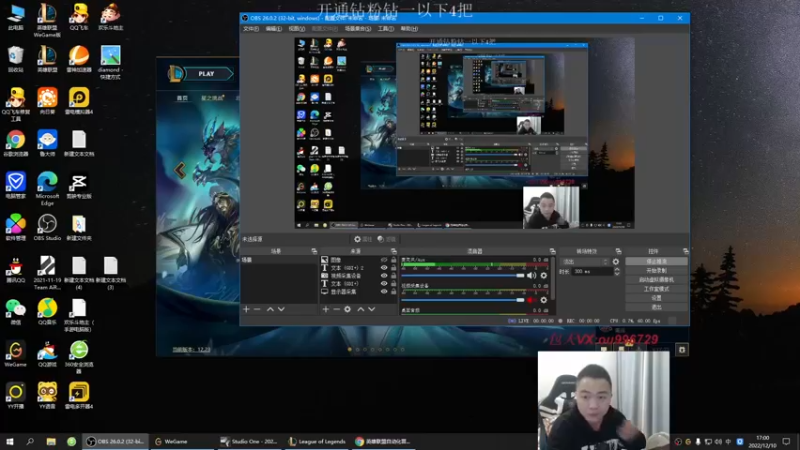Open settings gear for first mixer channel

(544, 276)
